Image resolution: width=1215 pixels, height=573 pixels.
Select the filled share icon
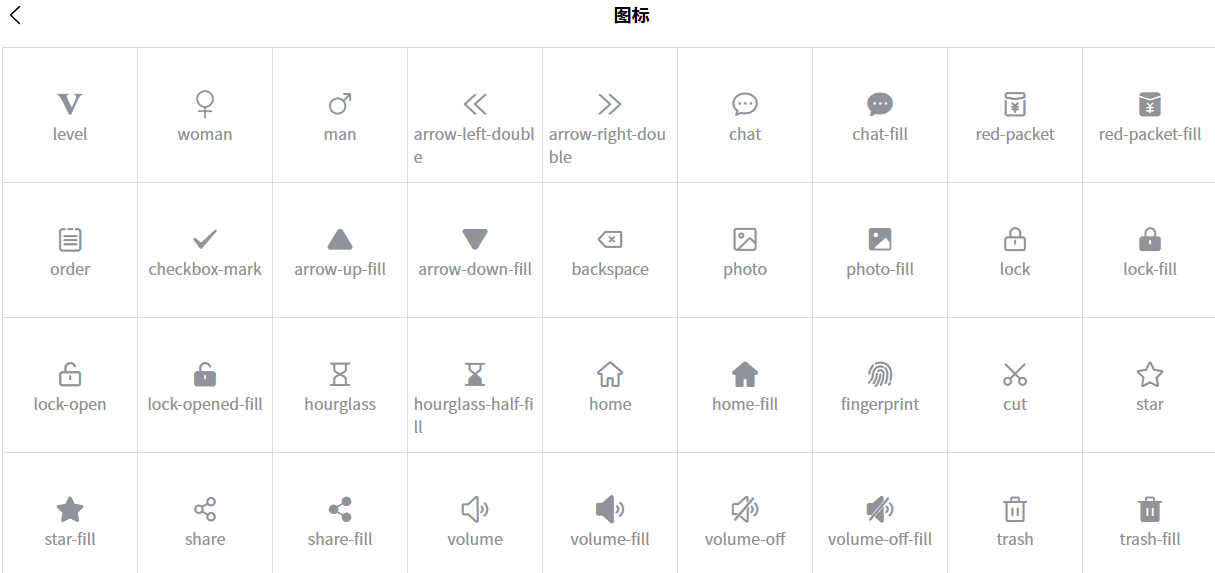click(x=340, y=509)
